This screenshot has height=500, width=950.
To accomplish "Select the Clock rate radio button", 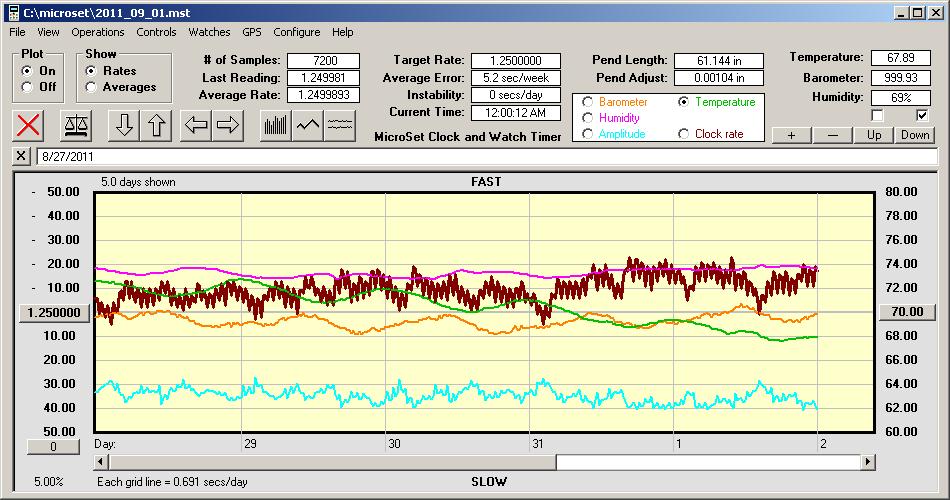I will pyautogui.click(x=683, y=134).
